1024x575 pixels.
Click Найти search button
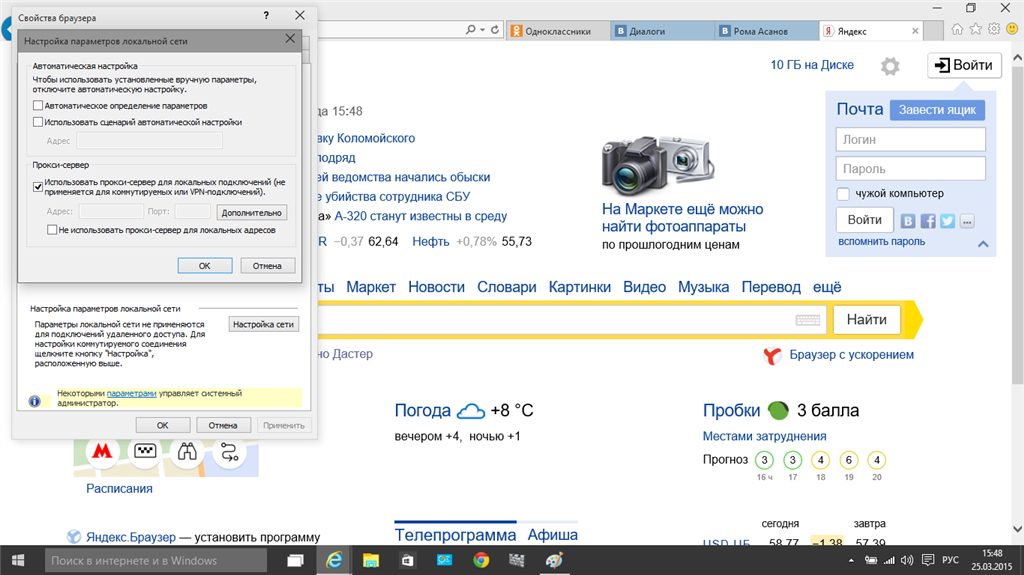(x=867, y=320)
